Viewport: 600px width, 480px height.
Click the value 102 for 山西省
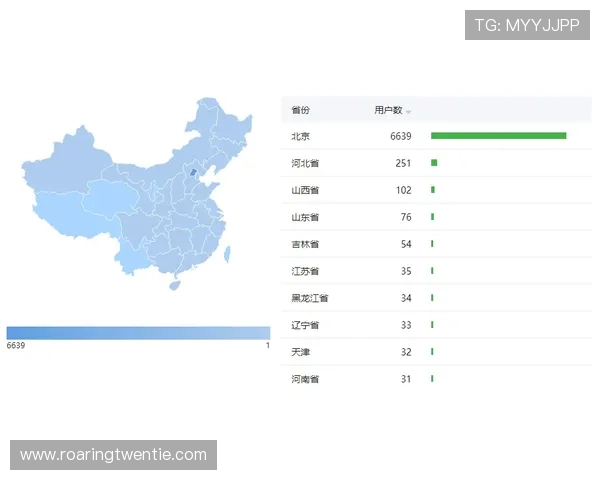(403, 190)
